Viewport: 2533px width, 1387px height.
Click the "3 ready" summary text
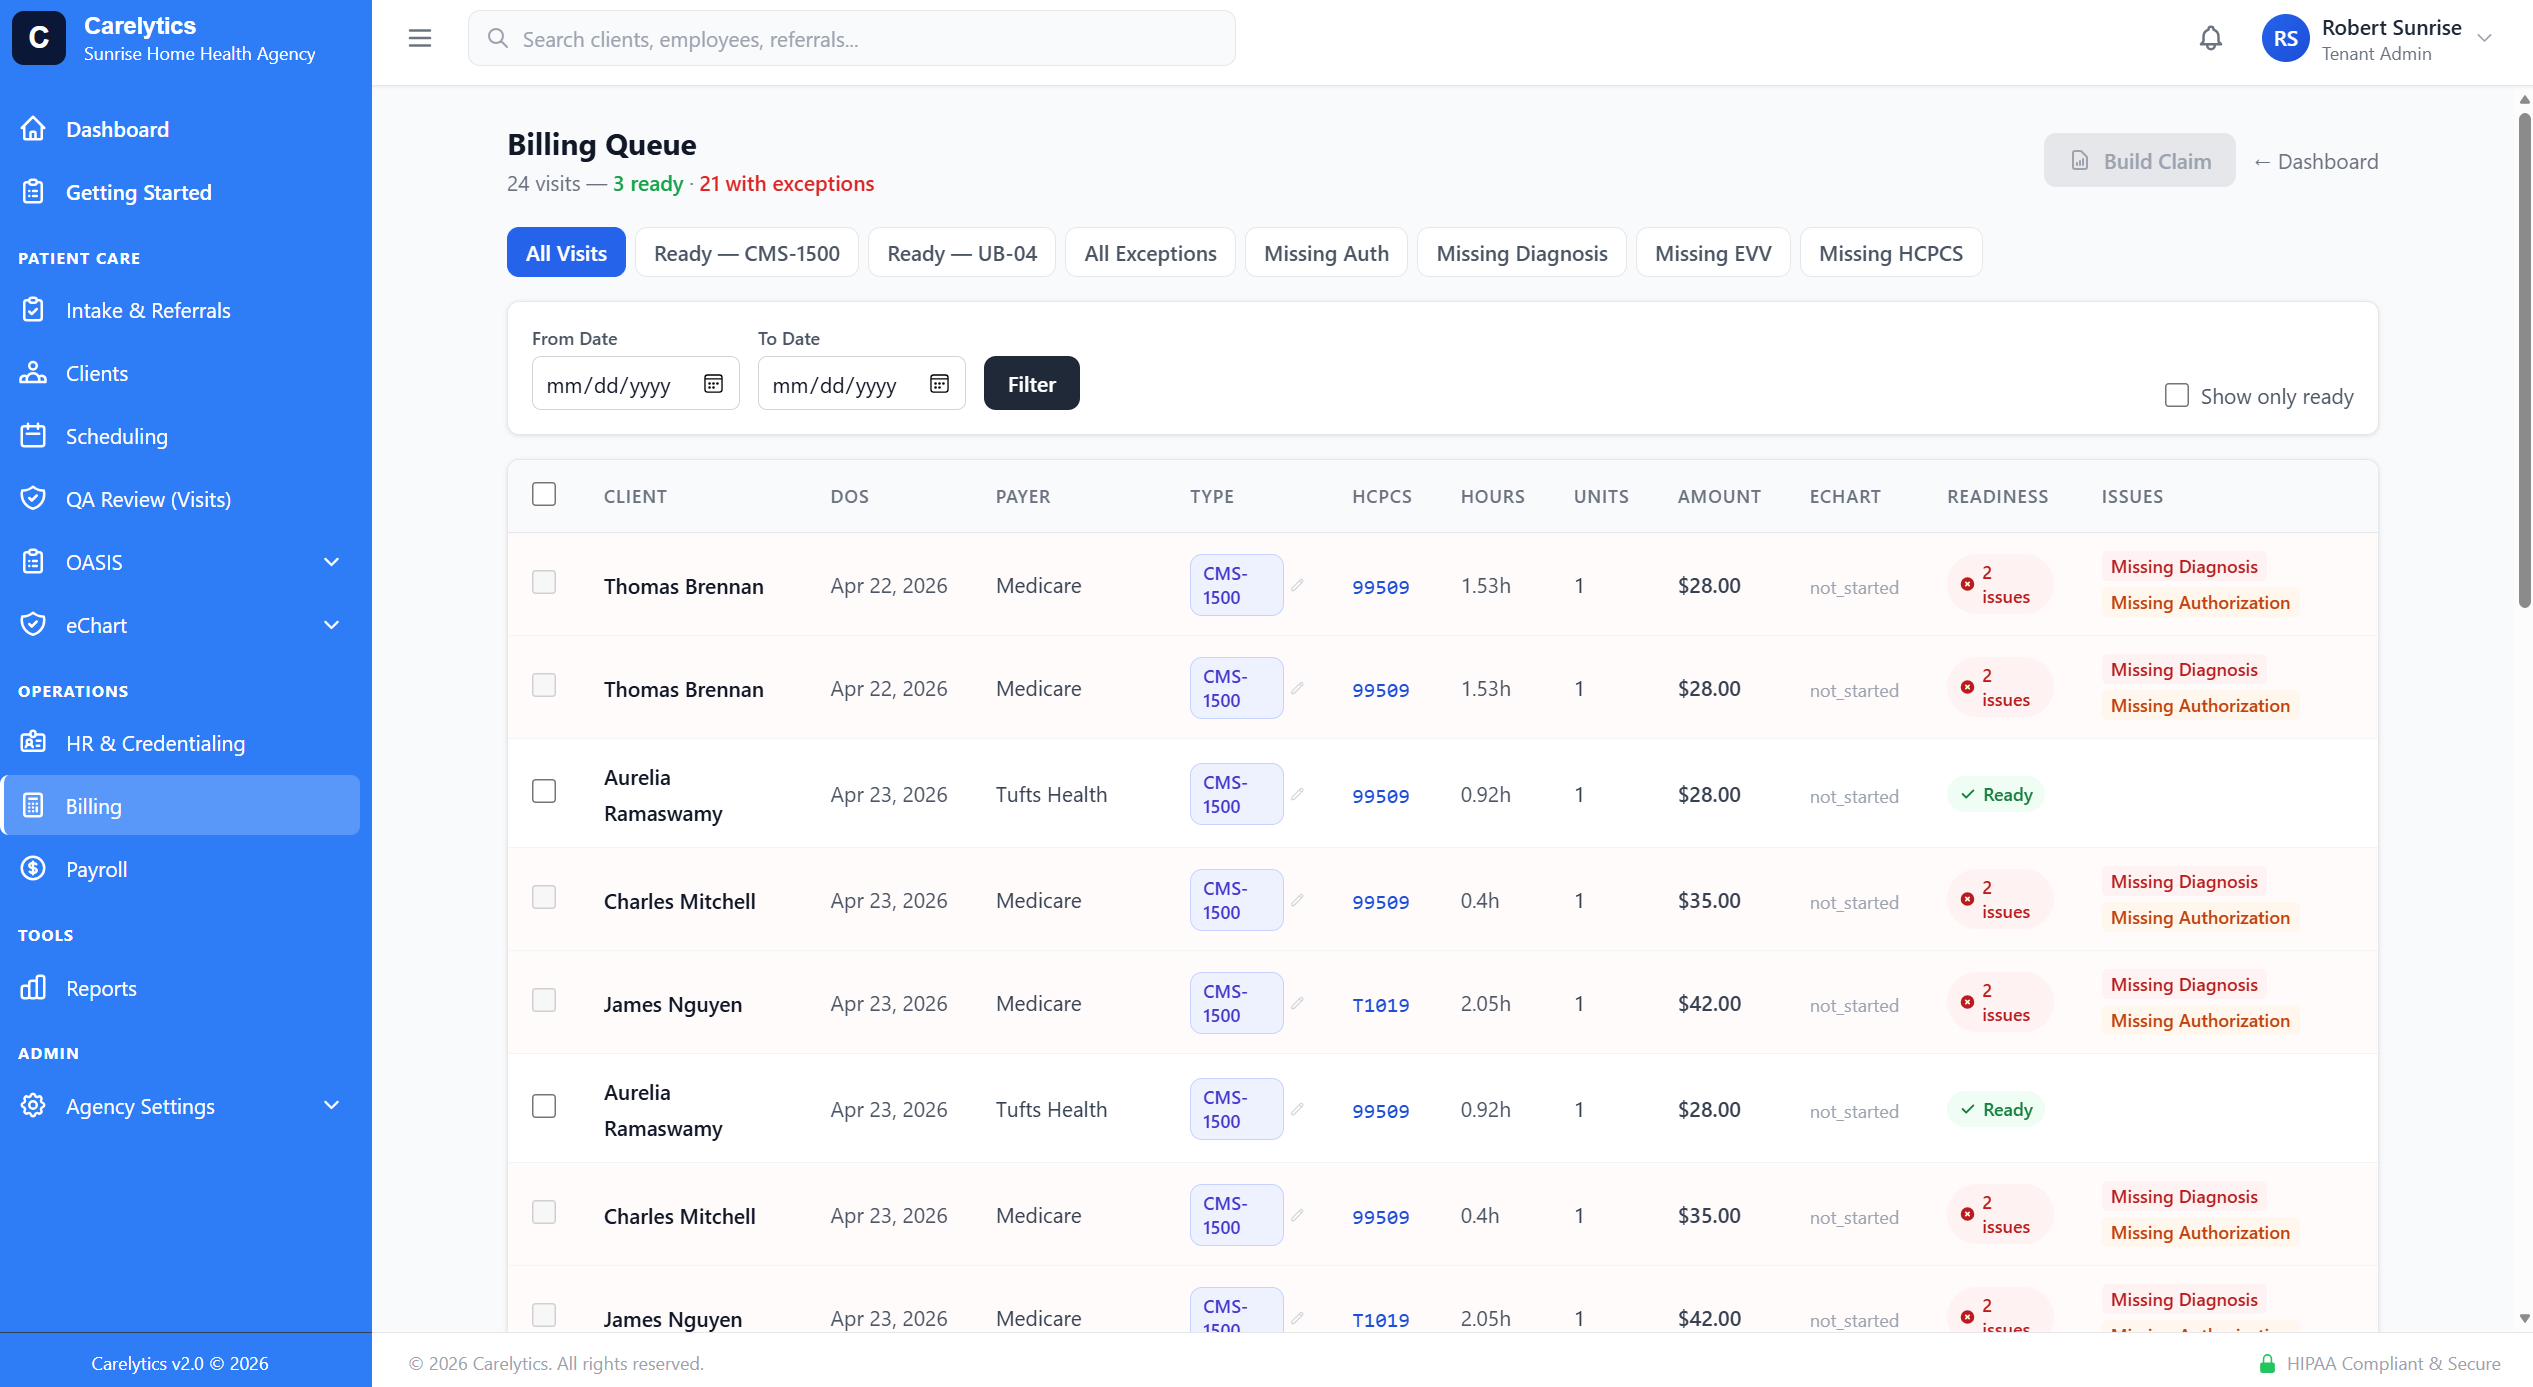tap(648, 183)
